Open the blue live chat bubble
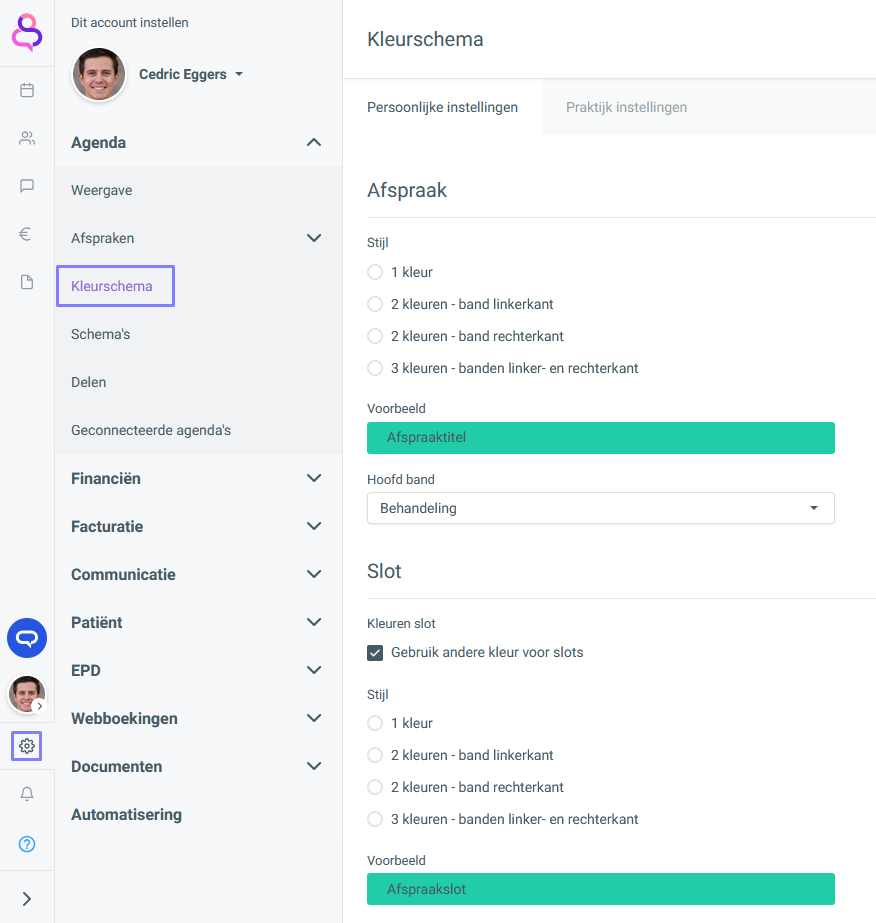This screenshot has height=923, width=876. pyautogui.click(x=27, y=638)
